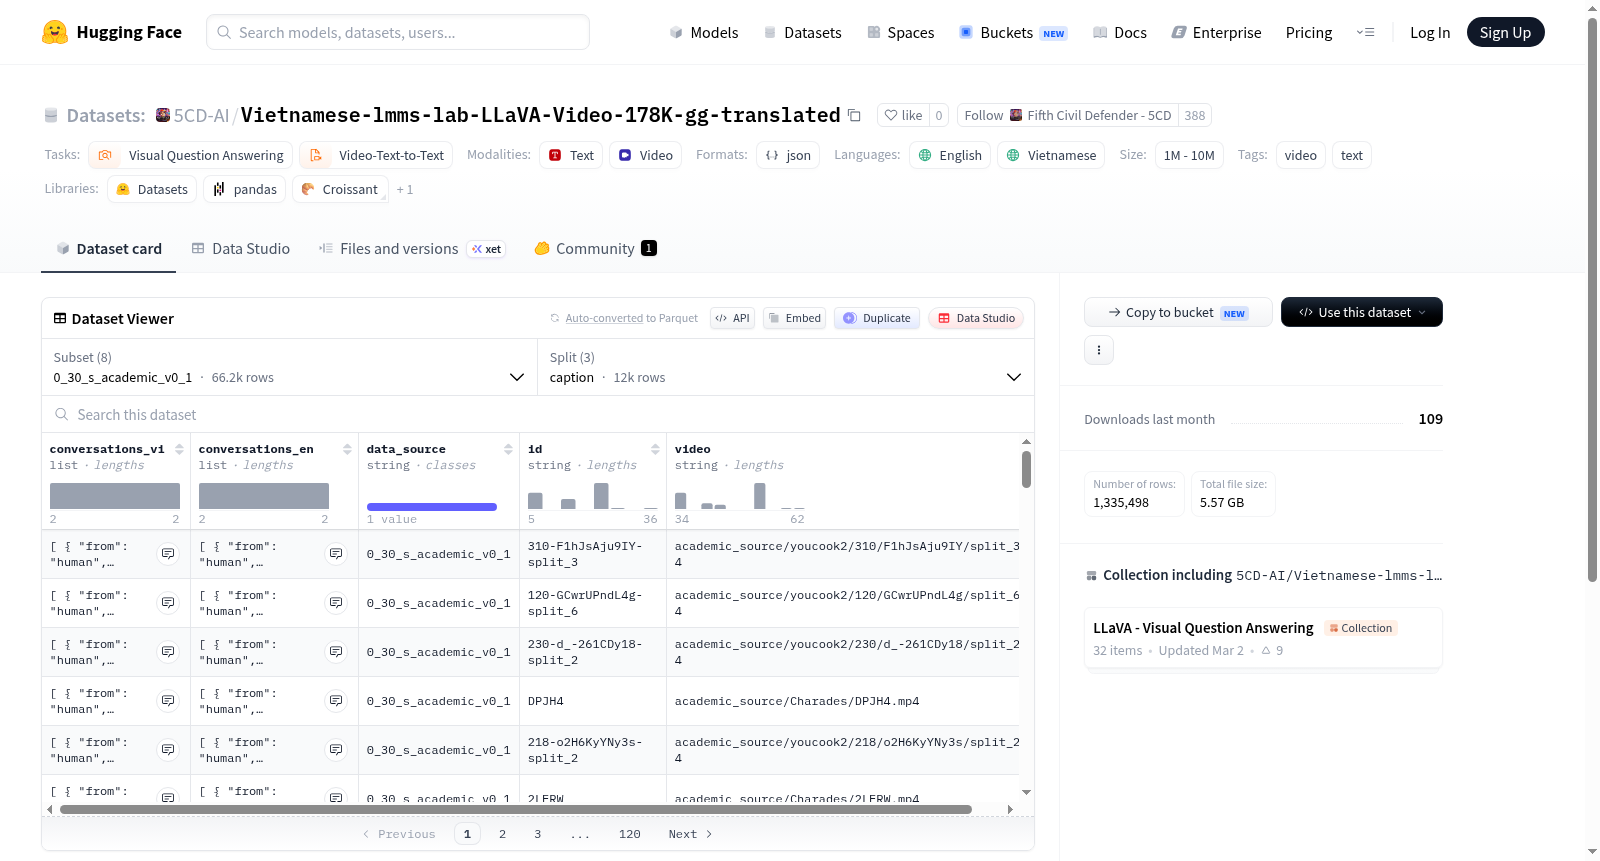This screenshot has height=861, width=1600.
Task: Click the Sign Up button
Action: click(1505, 32)
